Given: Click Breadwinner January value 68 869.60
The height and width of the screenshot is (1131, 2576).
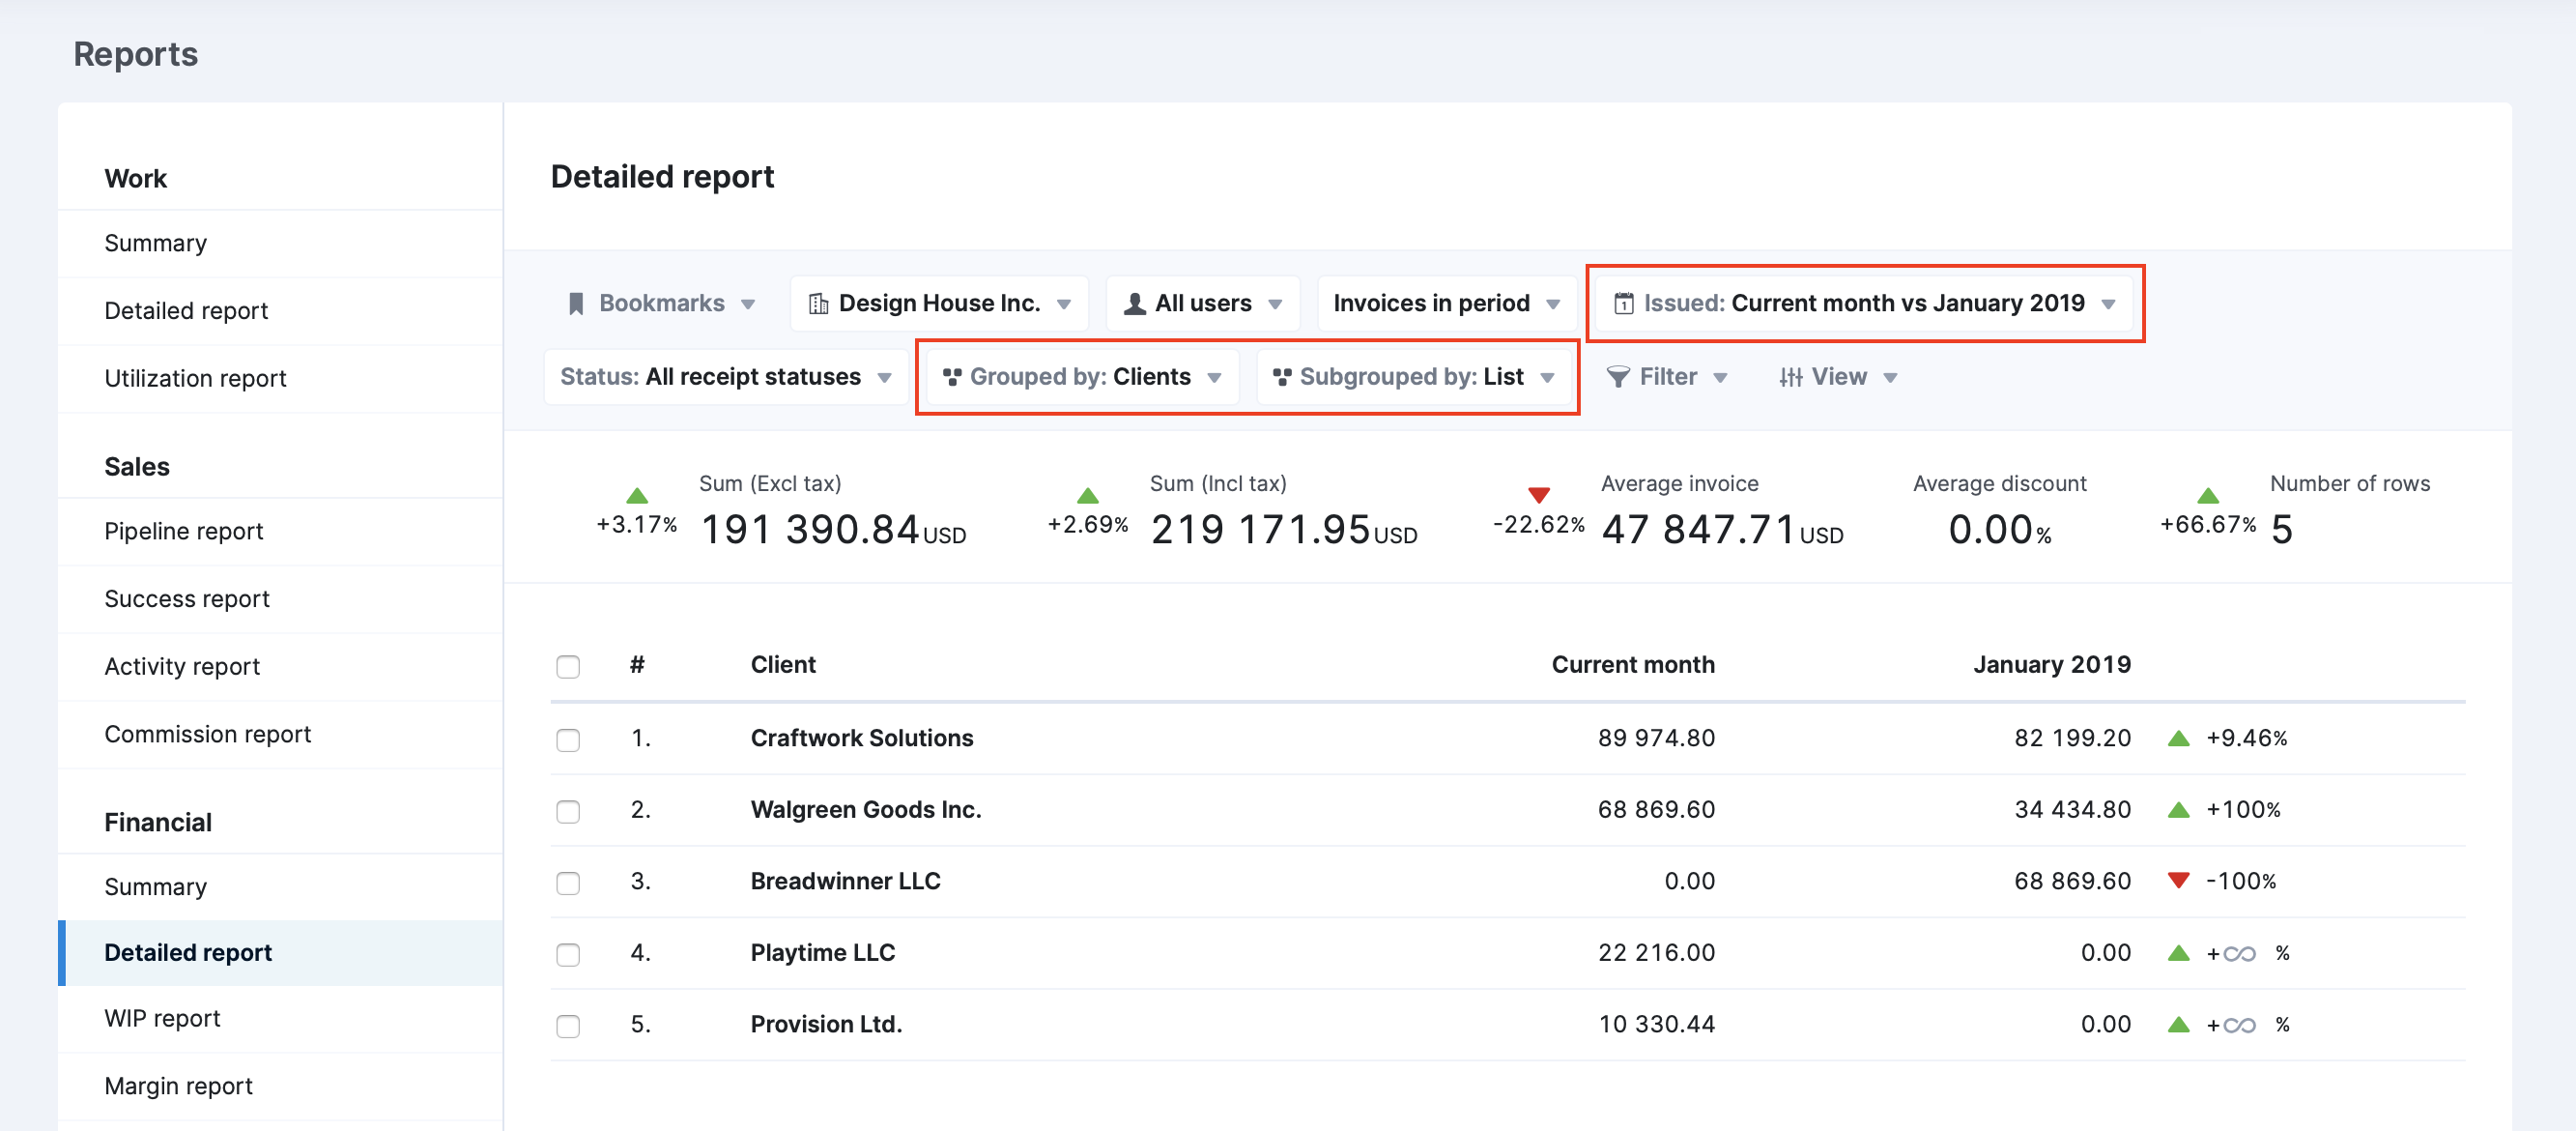Looking at the screenshot, I should (2072, 882).
